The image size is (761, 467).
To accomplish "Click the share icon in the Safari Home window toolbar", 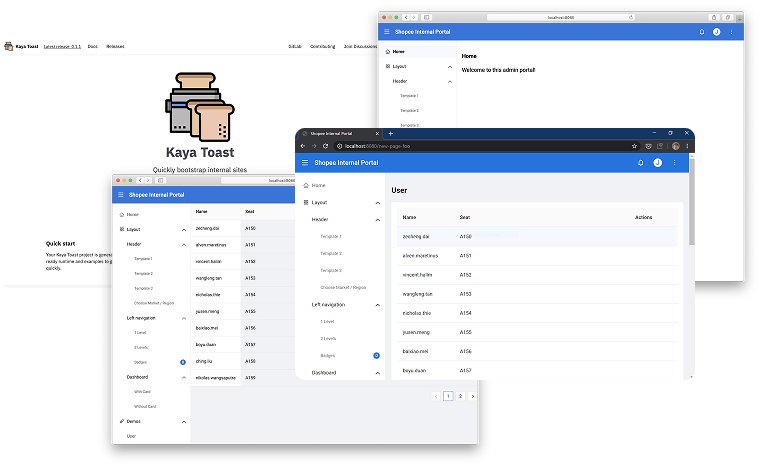I will pyautogui.click(x=714, y=17).
